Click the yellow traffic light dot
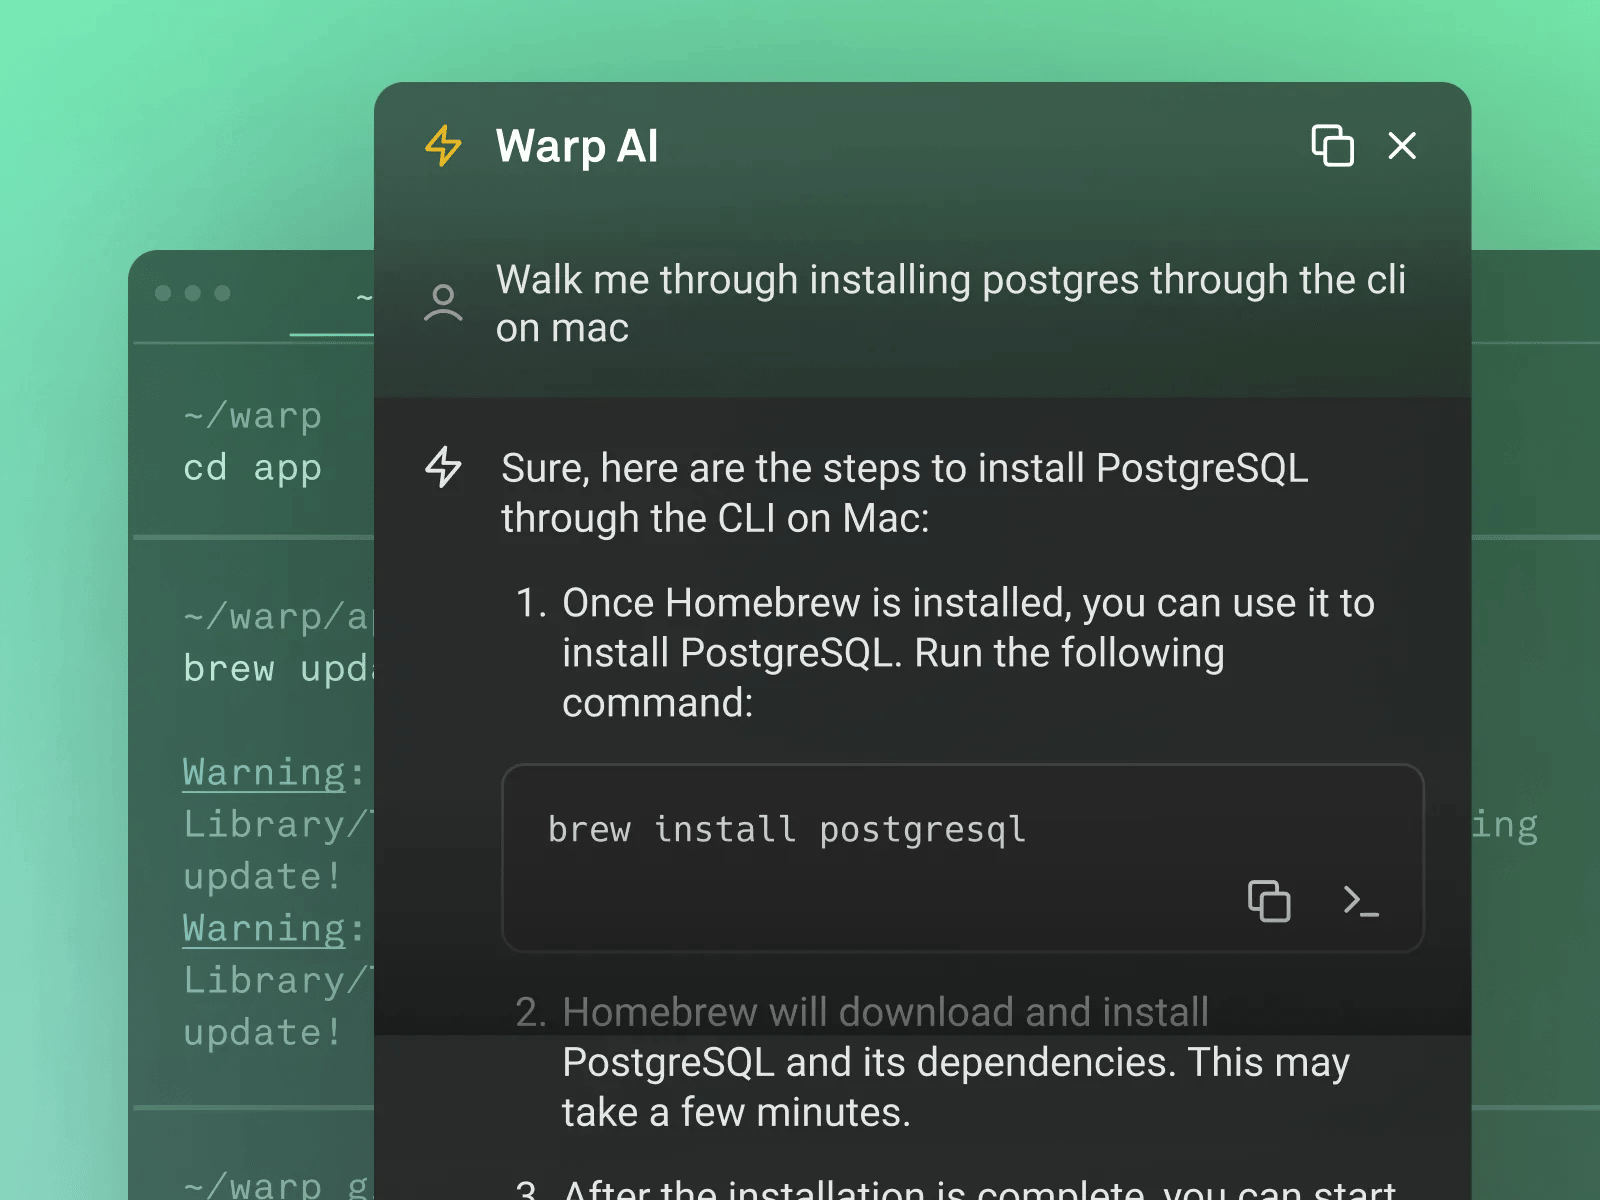Viewport: 1600px width, 1200px height. point(193,293)
